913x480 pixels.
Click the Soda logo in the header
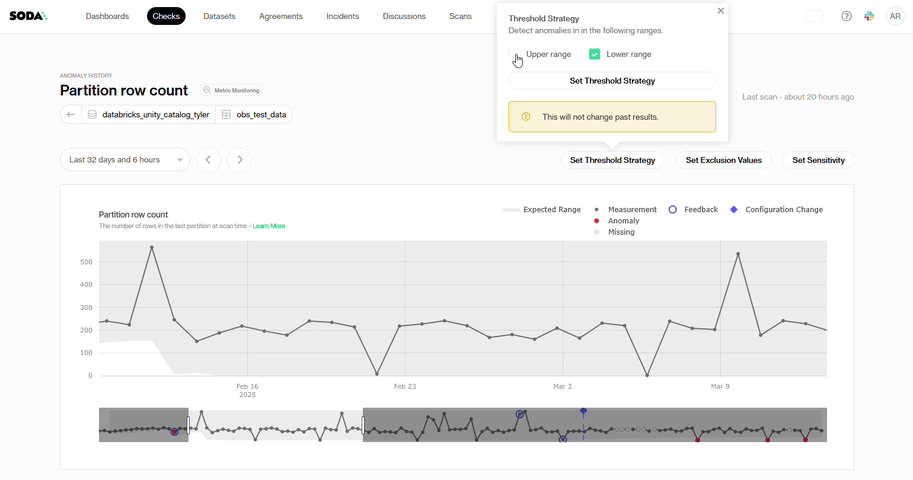28,16
